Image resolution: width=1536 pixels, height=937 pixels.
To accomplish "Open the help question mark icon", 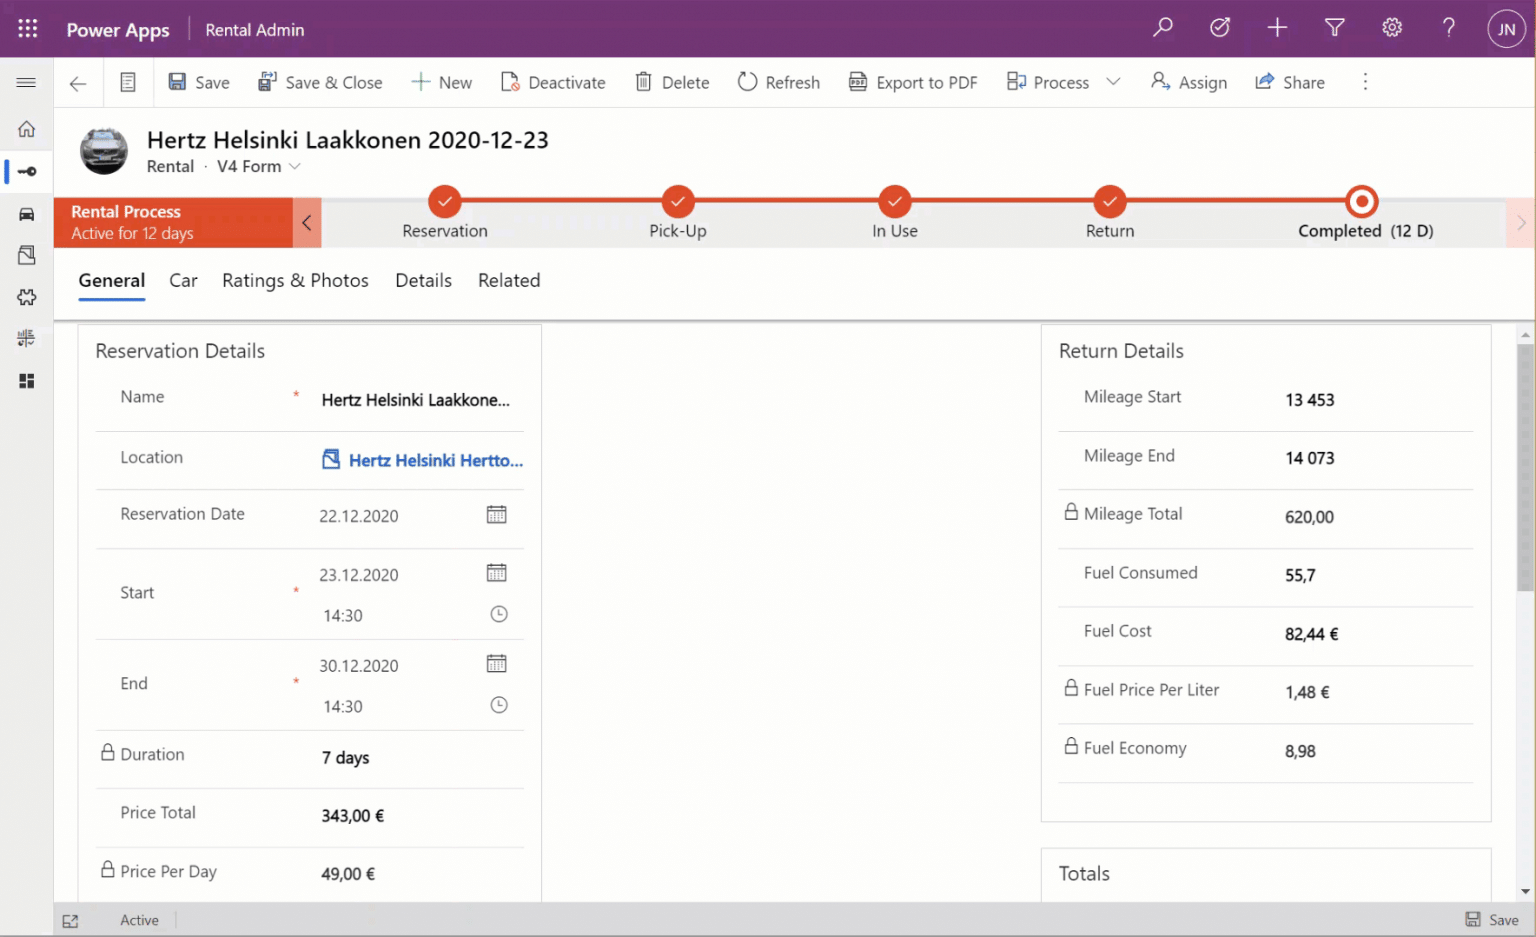I will click(x=1448, y=28).
